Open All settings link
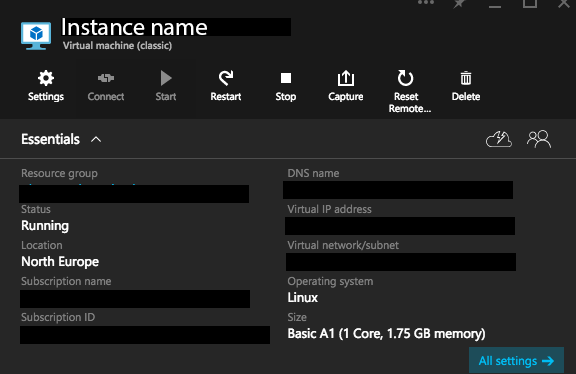Screen dimensions: 576x374 (516, 361)
